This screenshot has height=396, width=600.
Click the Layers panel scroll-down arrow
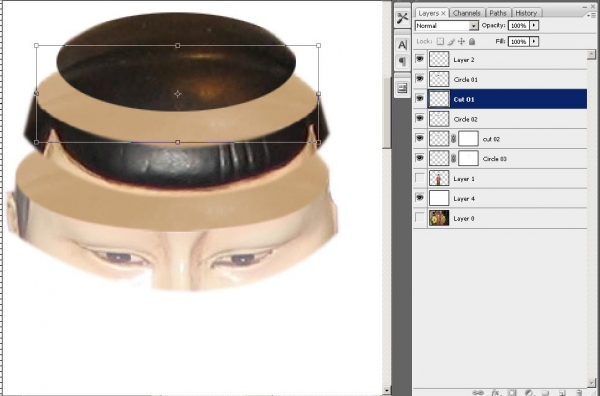click(x=592, y=383)
